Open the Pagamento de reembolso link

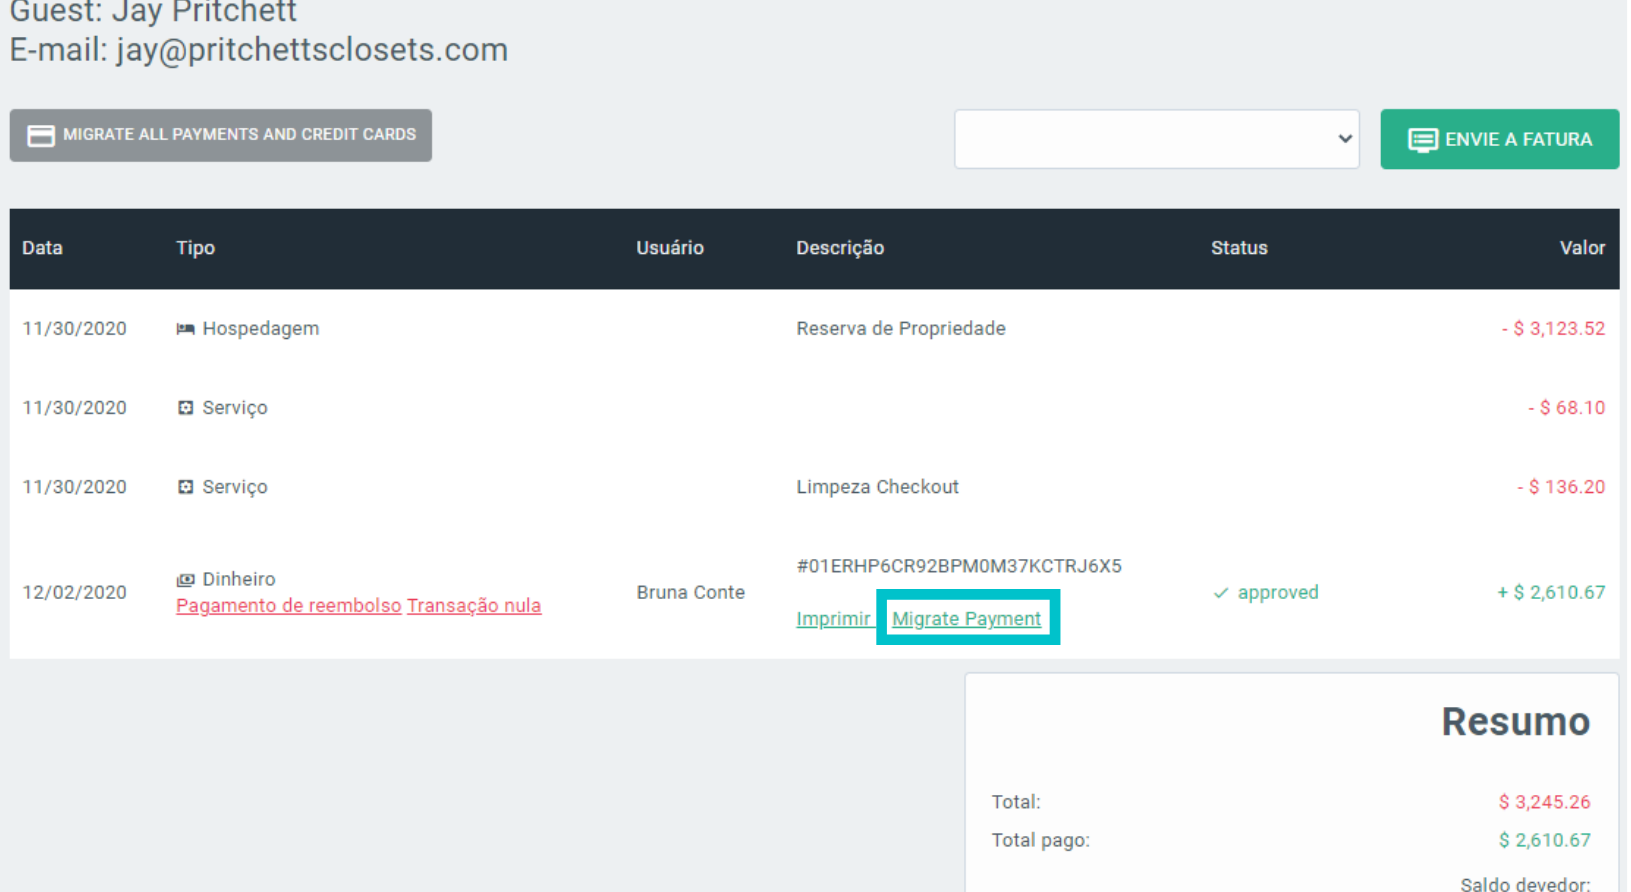[288, 606]
